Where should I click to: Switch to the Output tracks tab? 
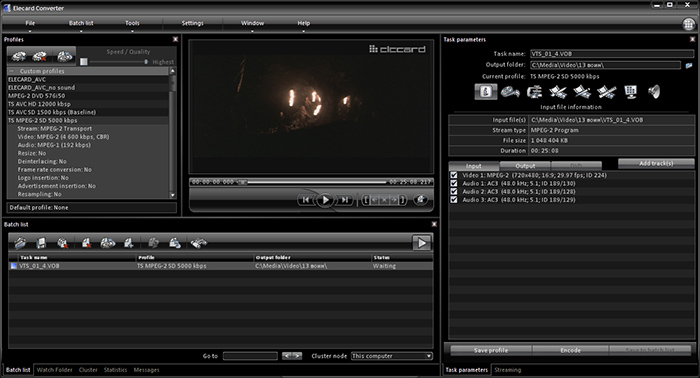[x=525, y=166]
